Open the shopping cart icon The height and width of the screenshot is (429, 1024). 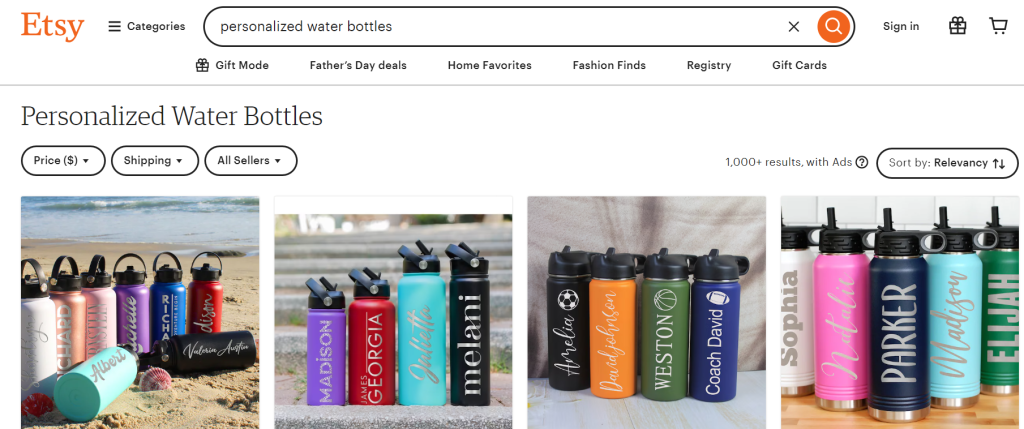point(998,26)
